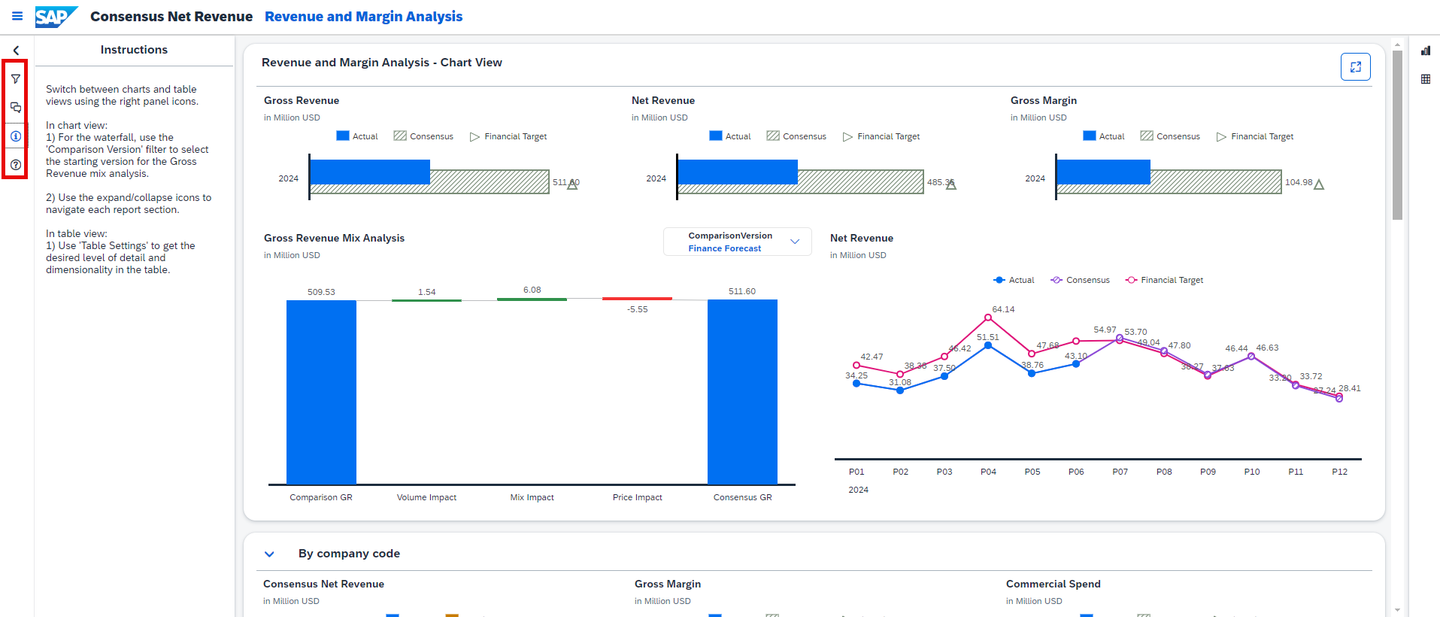This screenshot has height=617, width=1440.
Task: Open the ComparisonVersion Finance Forecast dropdown
Action: [x=737, y=242]
